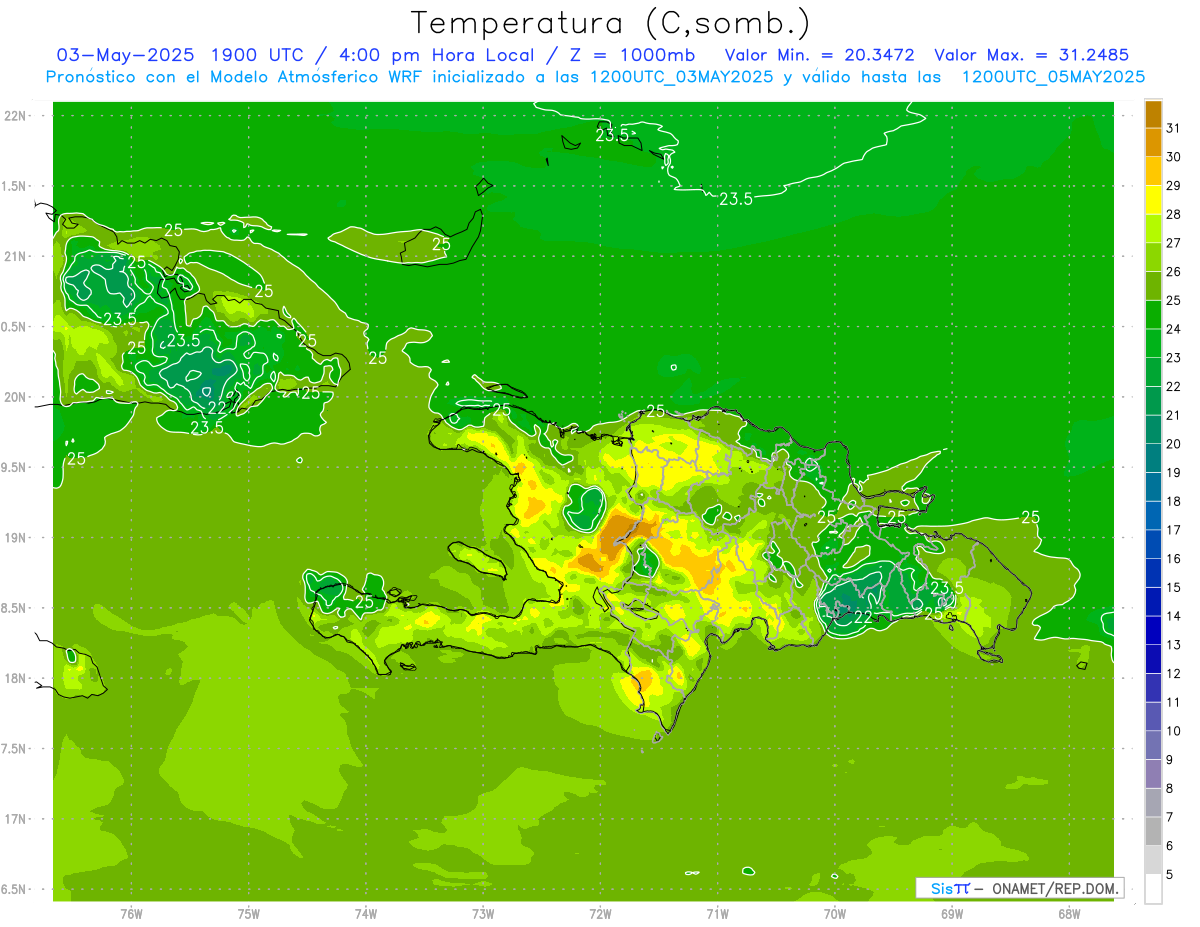Click the title "Temperatura (C,somb.)"
1200x927 pixels.
pyautogui.click(x=611, y=23)
